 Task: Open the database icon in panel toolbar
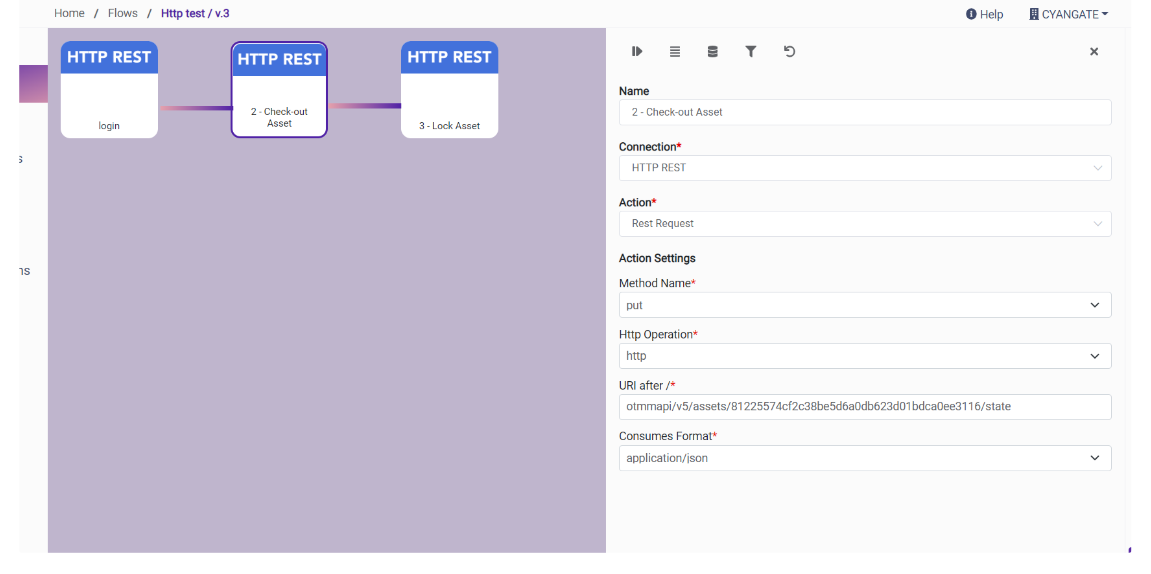[x=712, y=52]
